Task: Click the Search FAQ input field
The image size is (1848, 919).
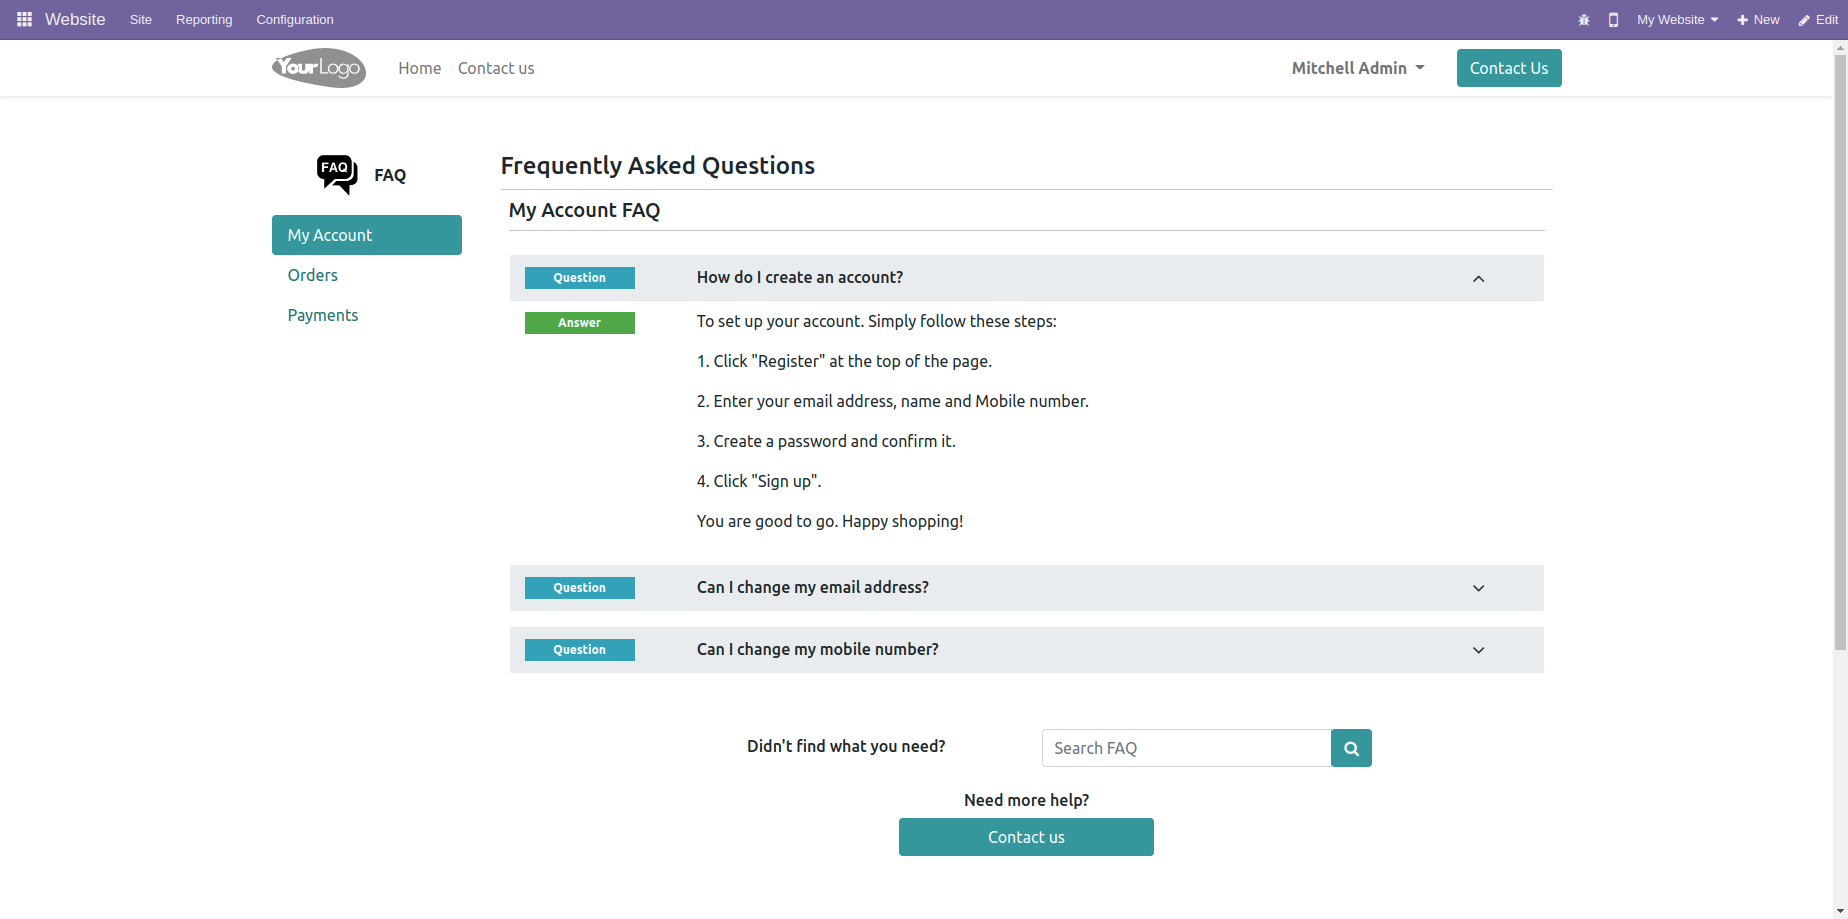Action: click(x=1186, y=748)
